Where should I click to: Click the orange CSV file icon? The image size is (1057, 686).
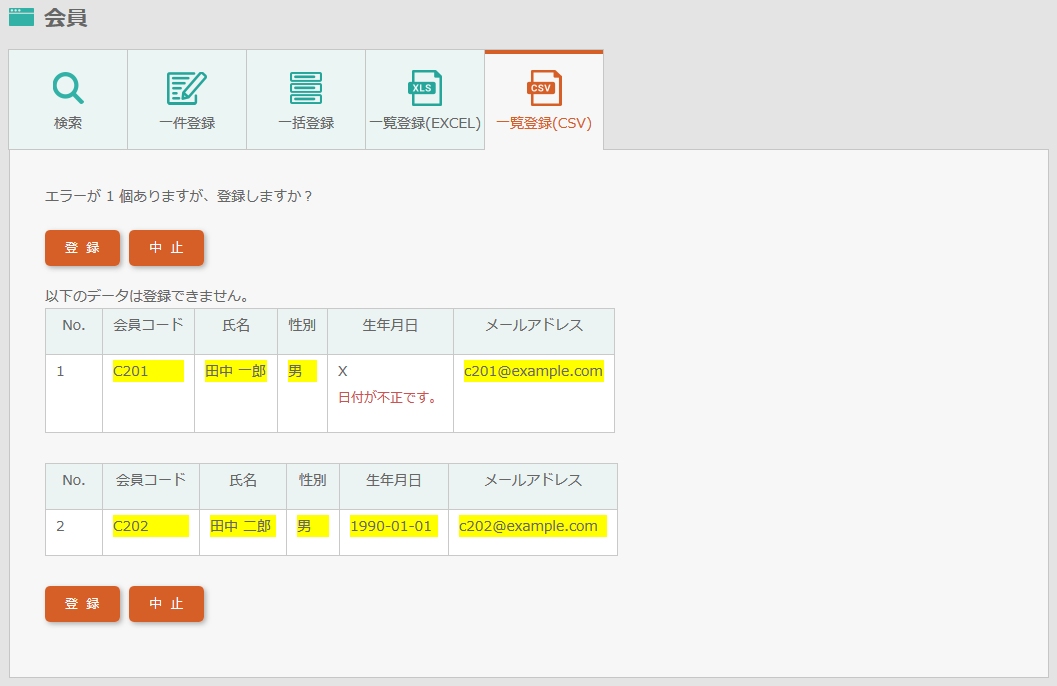click(x=544, y=88)
